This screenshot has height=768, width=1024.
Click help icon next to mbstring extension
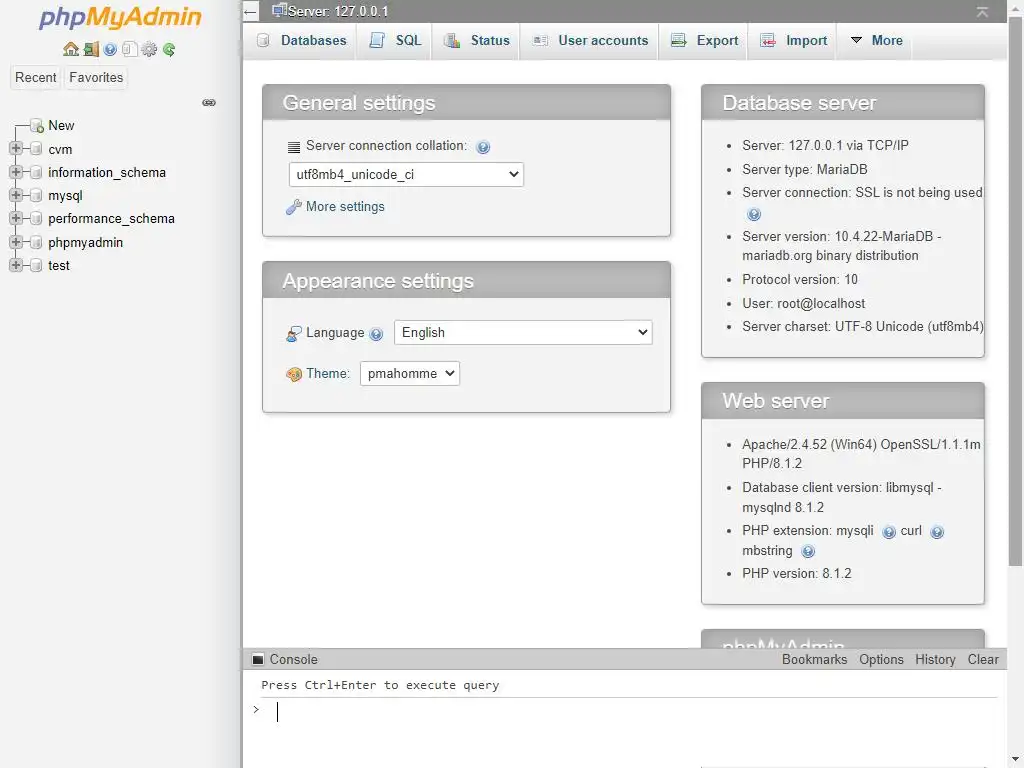point(808,552)
